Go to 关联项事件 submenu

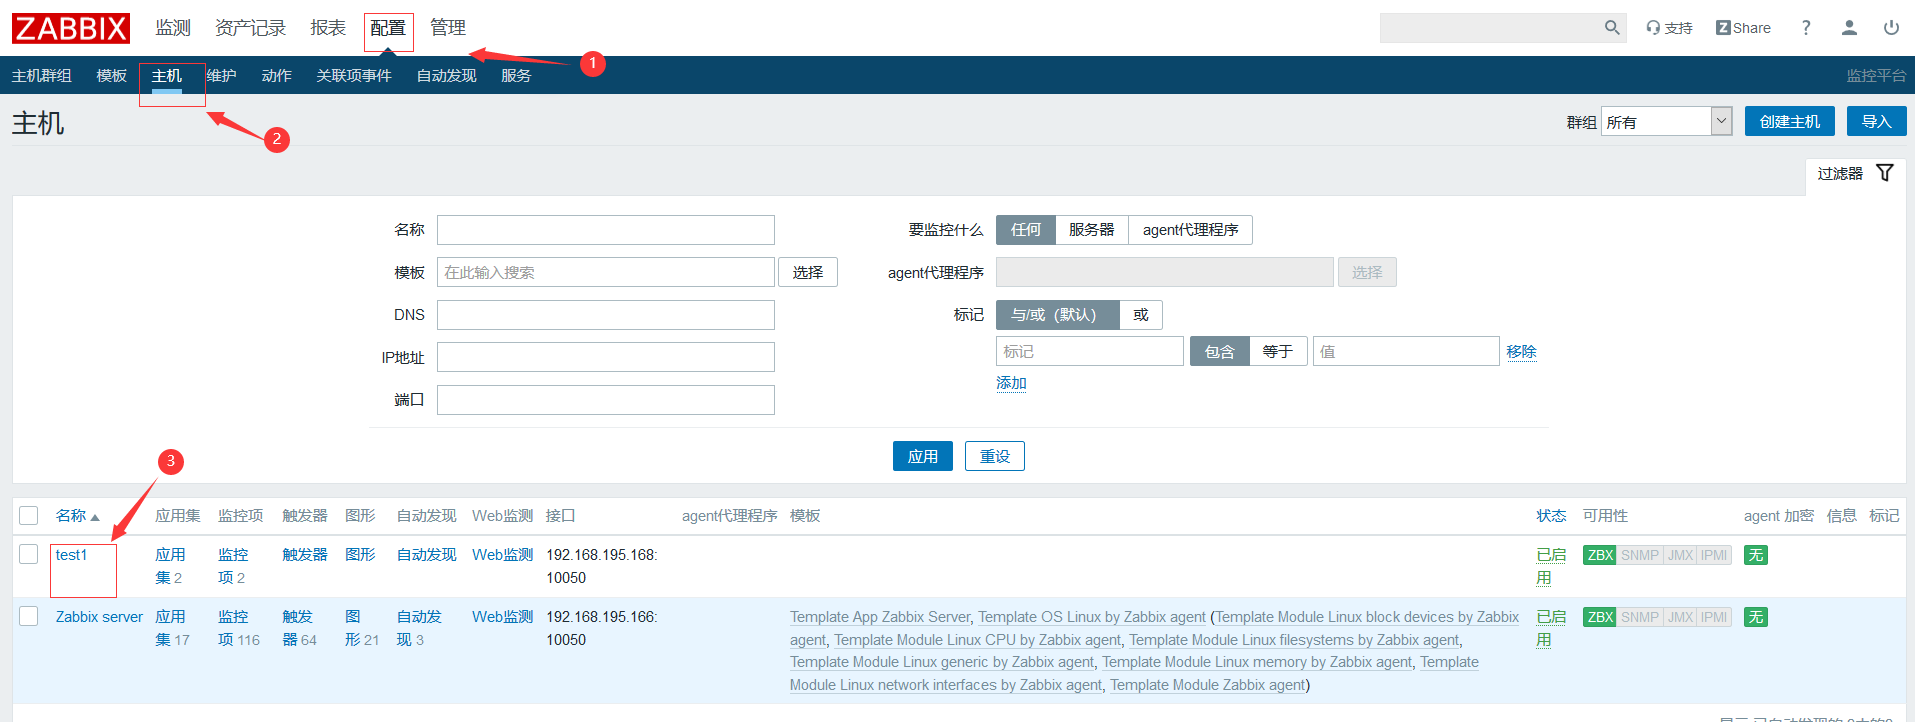click(x=354, y=76)
